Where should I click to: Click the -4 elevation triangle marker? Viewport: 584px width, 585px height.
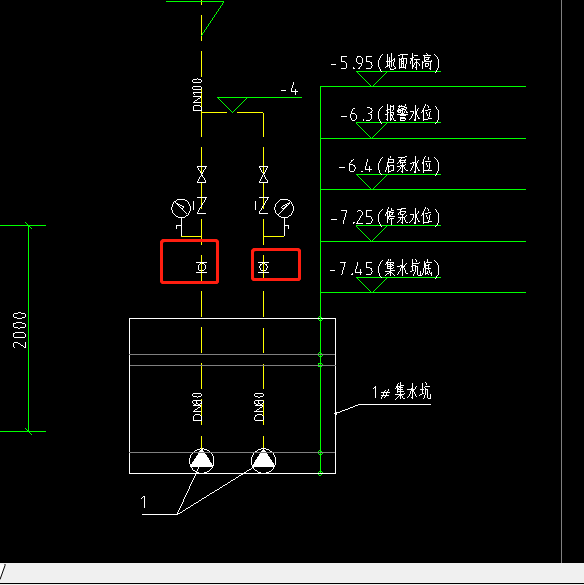(x=232, y=105)
